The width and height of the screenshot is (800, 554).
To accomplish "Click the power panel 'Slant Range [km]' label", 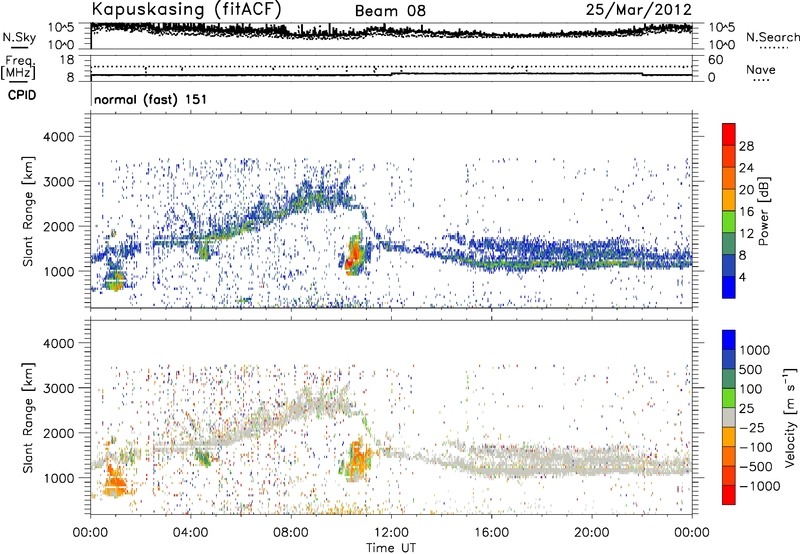I will click(x=28, y=211).
